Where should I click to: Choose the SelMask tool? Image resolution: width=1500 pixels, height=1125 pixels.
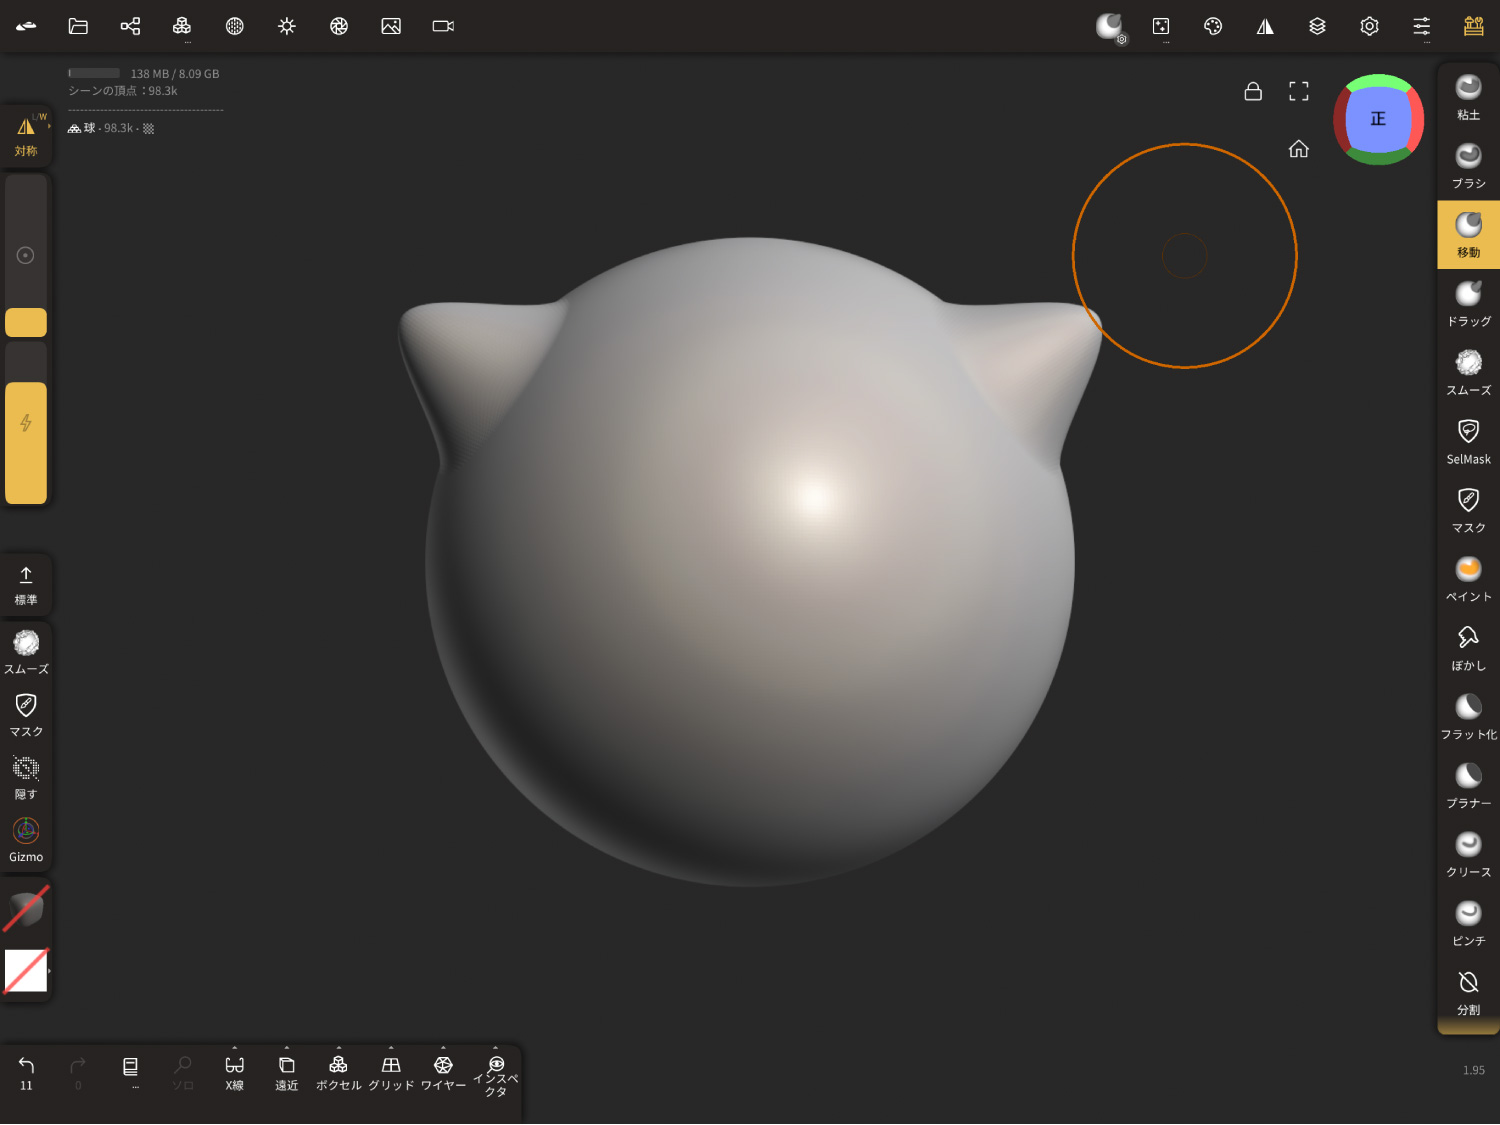(x=1467, y=441)
